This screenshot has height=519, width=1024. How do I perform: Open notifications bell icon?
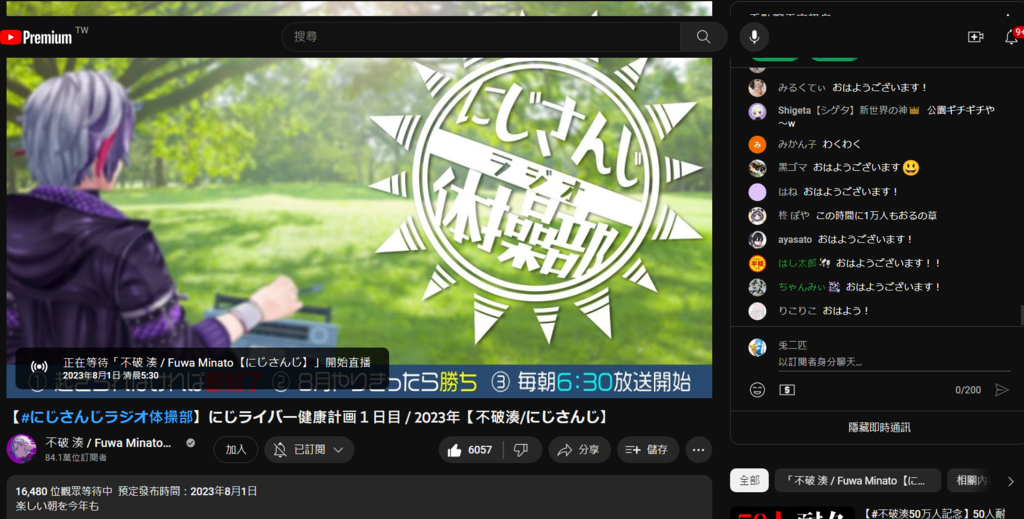tap(1011, 37)
